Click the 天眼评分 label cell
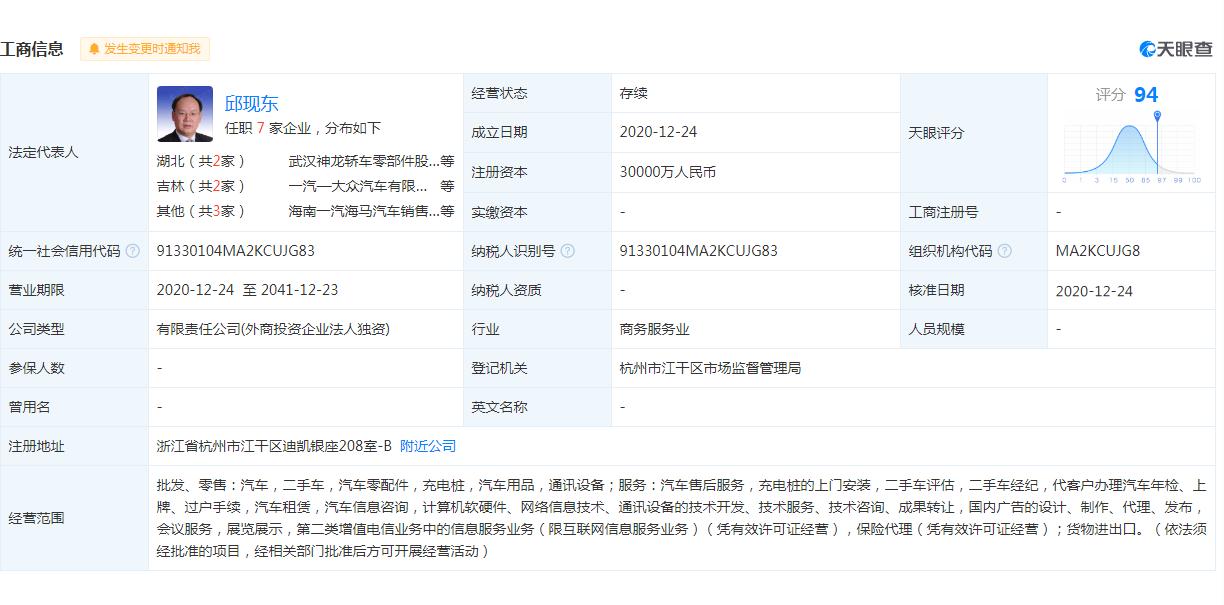Viewport: 1224px width, 605px height. [973, 132]
